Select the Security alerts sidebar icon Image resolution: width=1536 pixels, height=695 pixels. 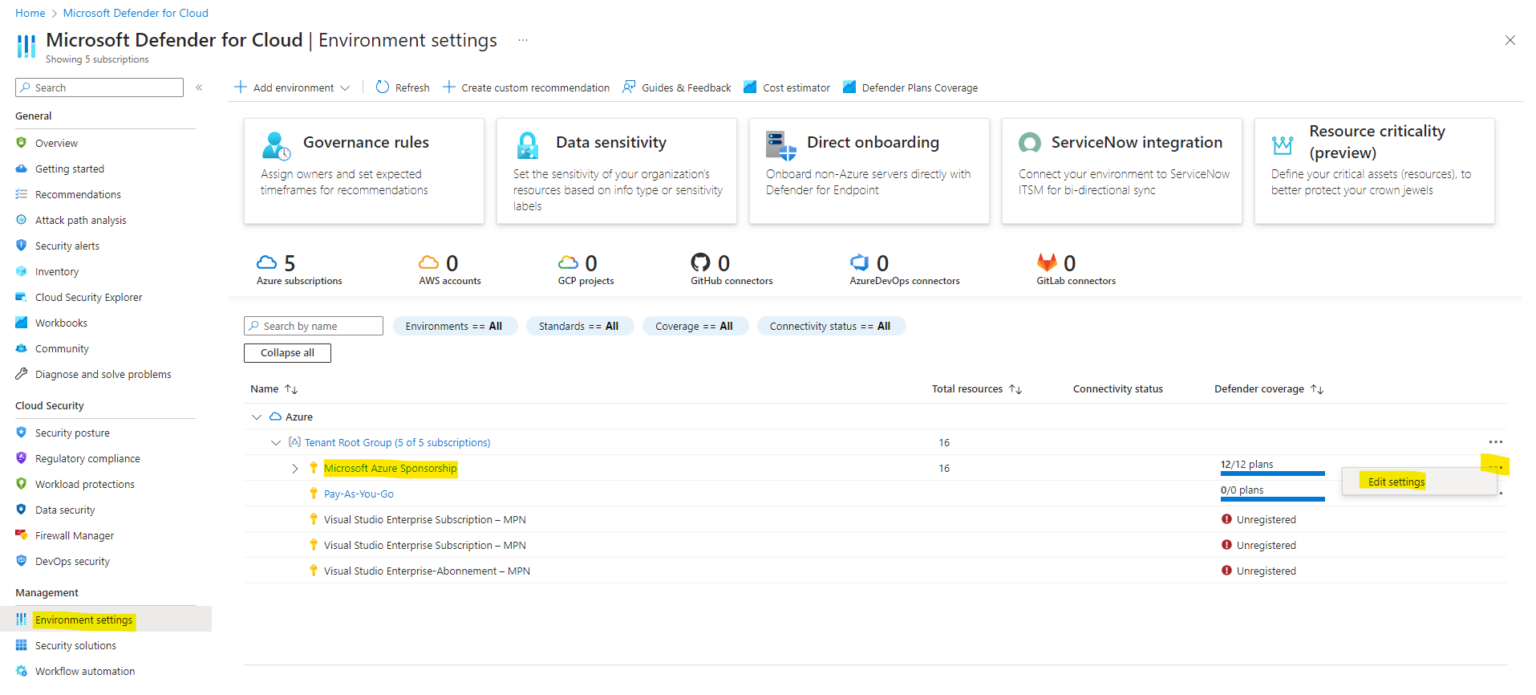[22, 245]
